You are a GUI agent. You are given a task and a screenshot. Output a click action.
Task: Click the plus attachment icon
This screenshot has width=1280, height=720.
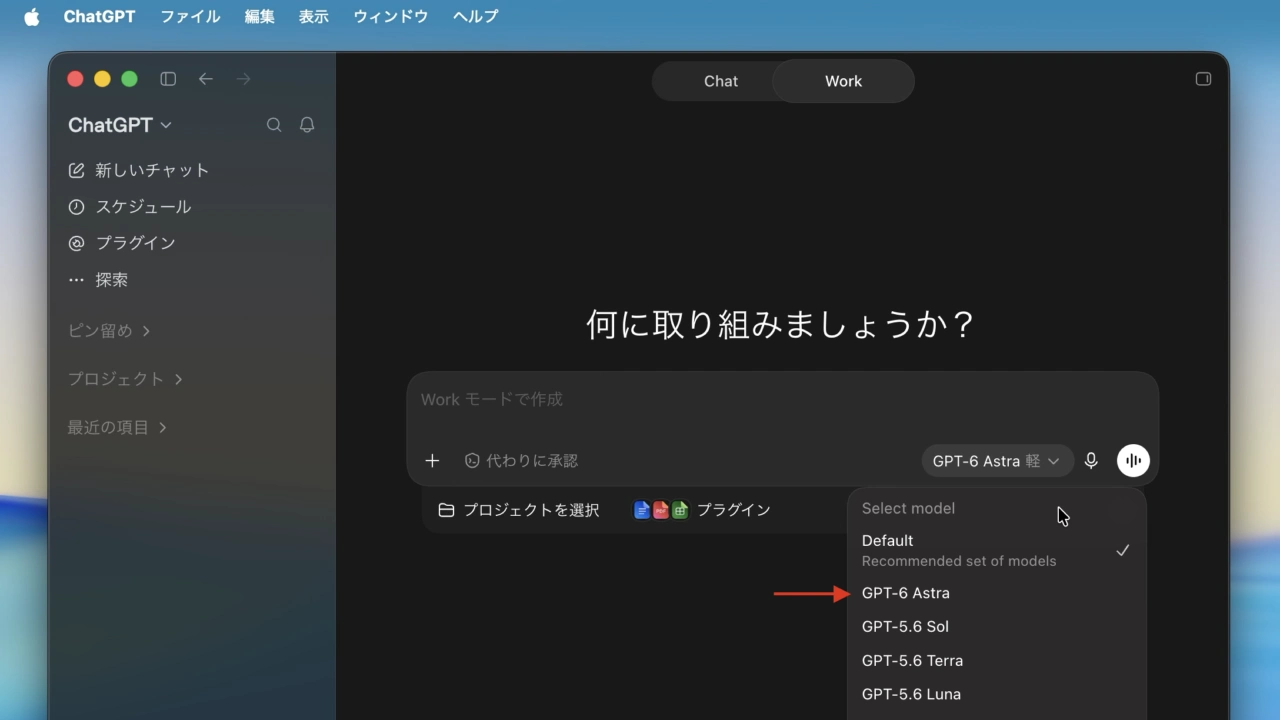(432, 461)
